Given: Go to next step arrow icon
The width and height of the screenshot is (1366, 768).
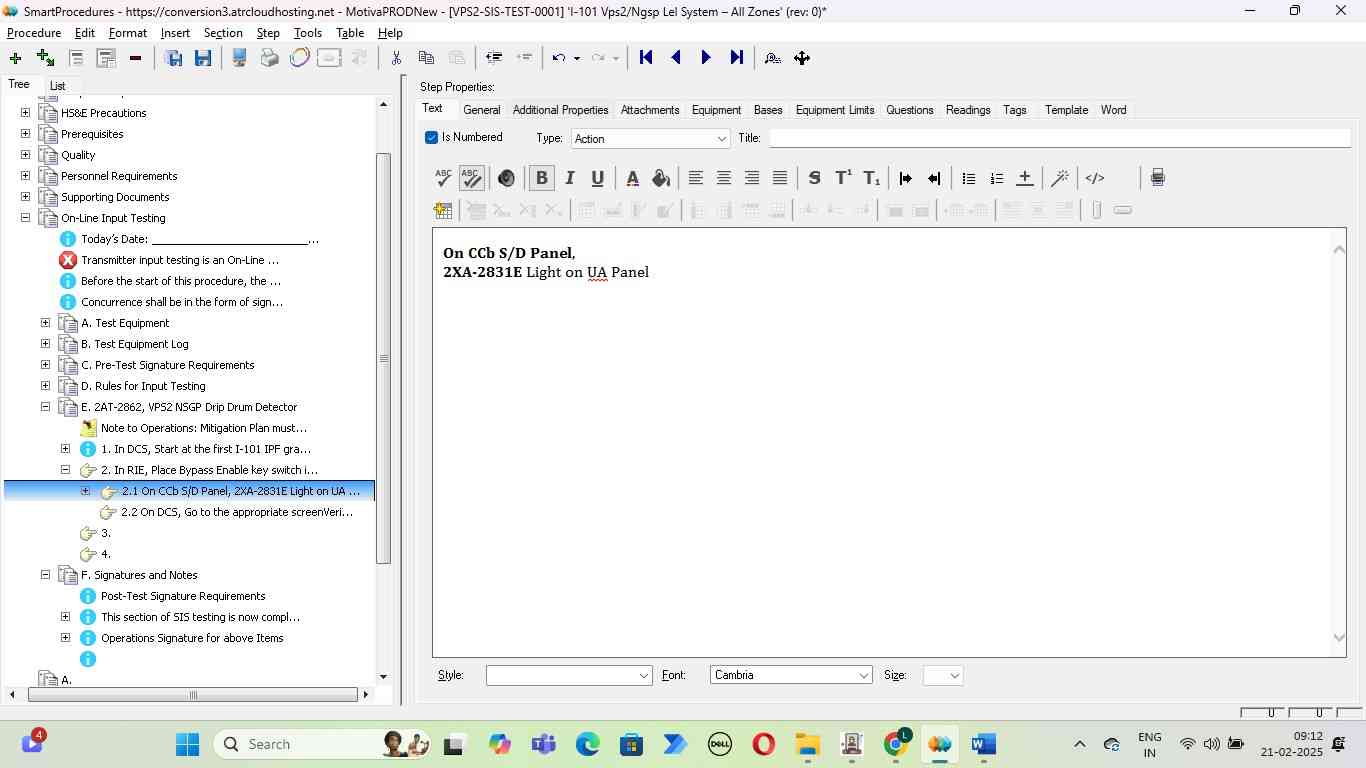Looking at the screenshot, I should pos(706,58).
